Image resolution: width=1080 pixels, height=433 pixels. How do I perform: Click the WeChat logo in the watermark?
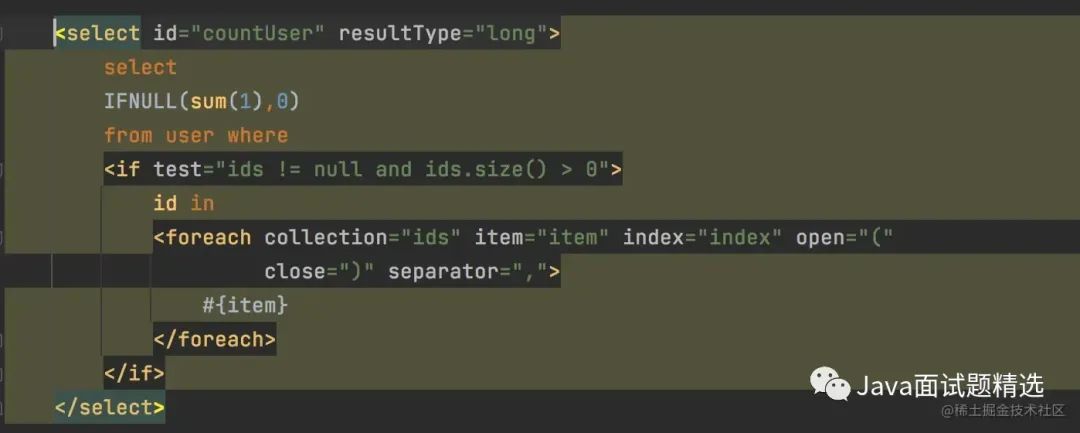point(829,383)
